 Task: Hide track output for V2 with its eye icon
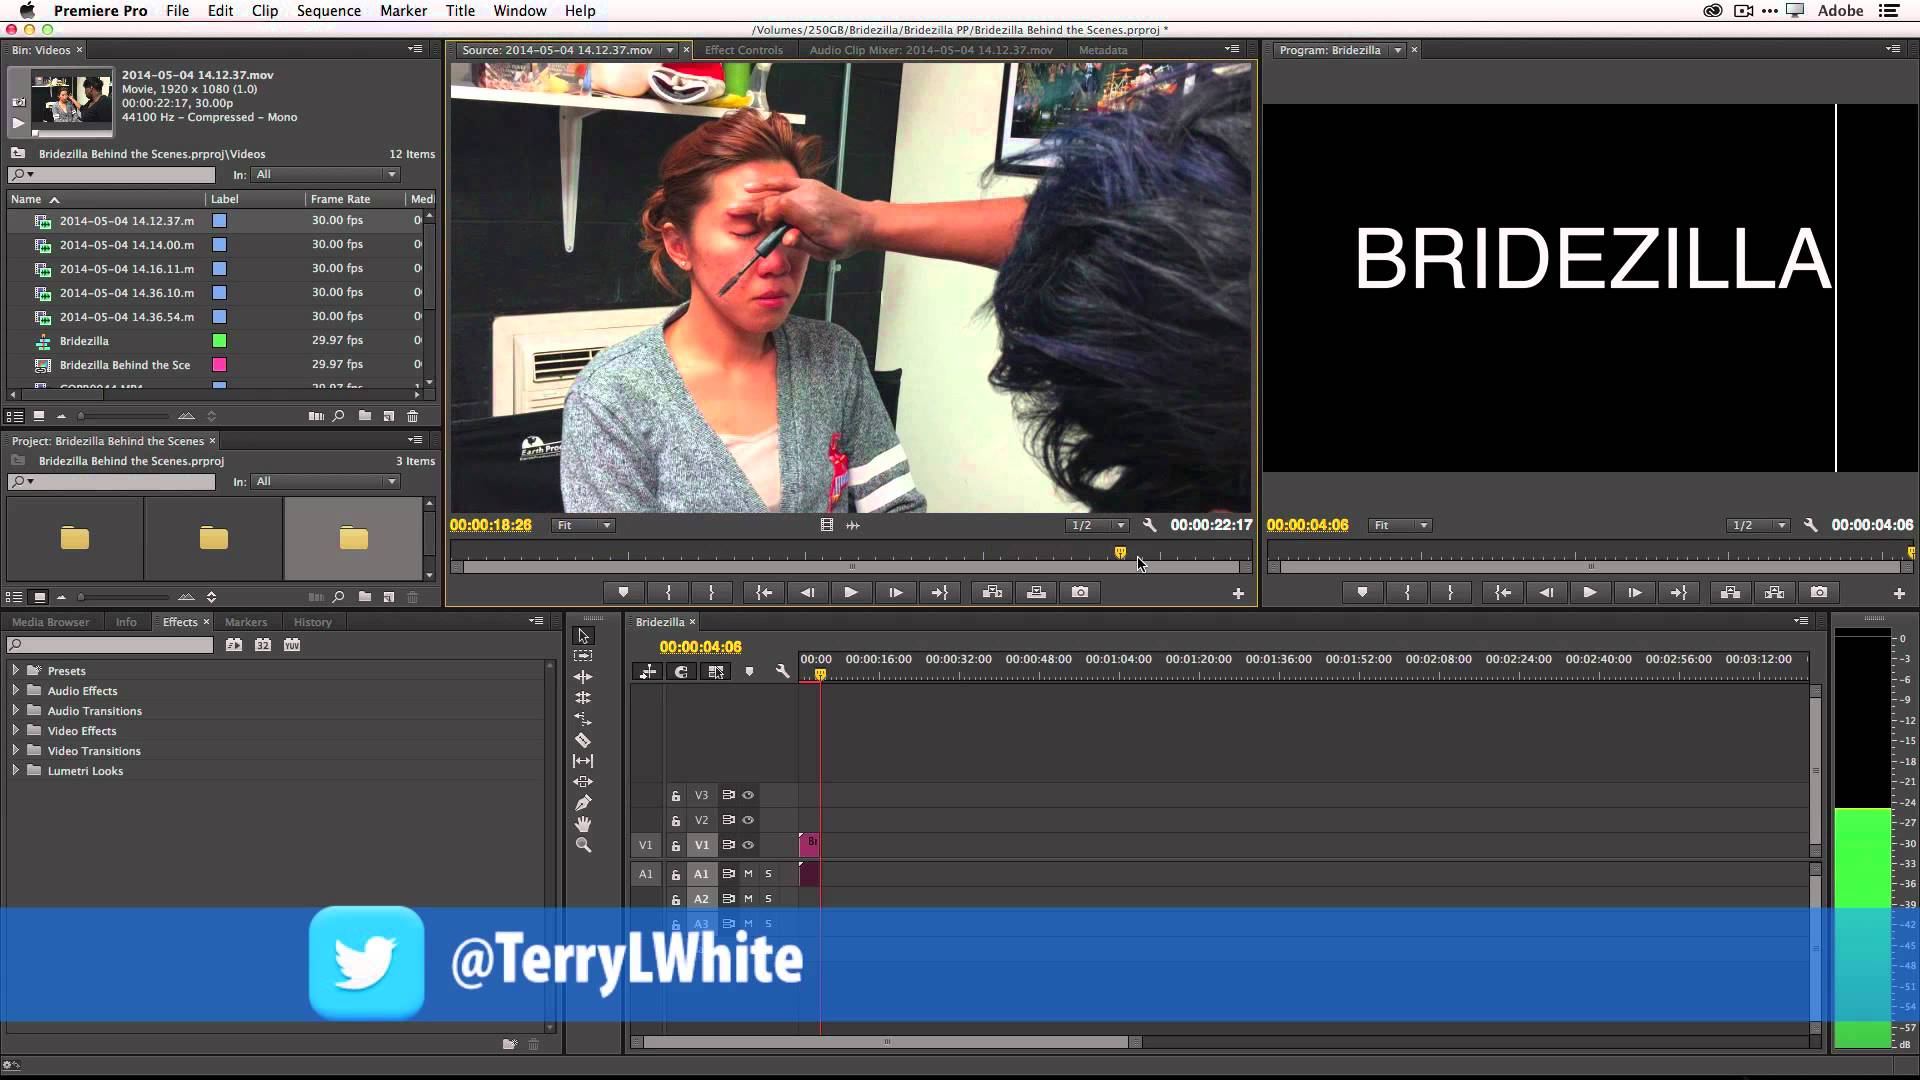click(749, 820)
